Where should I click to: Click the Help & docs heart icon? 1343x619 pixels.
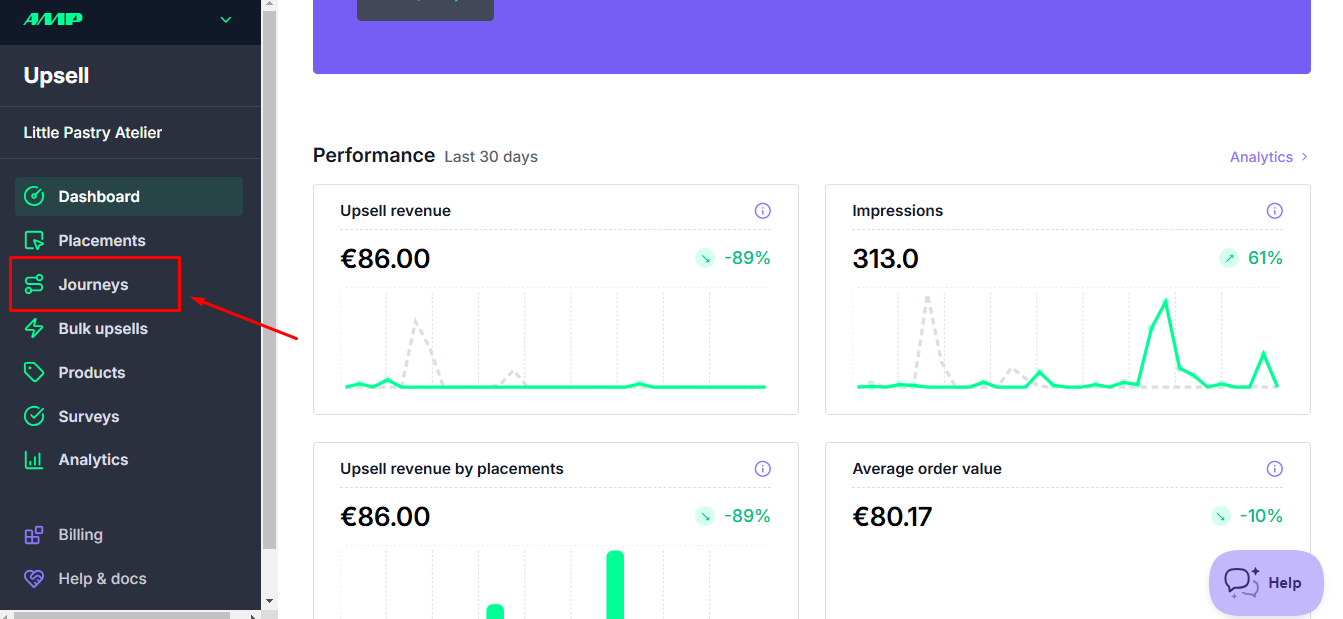point(34,579)
